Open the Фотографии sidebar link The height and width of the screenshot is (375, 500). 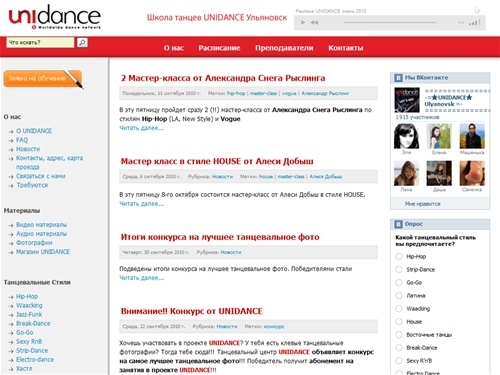34,242
